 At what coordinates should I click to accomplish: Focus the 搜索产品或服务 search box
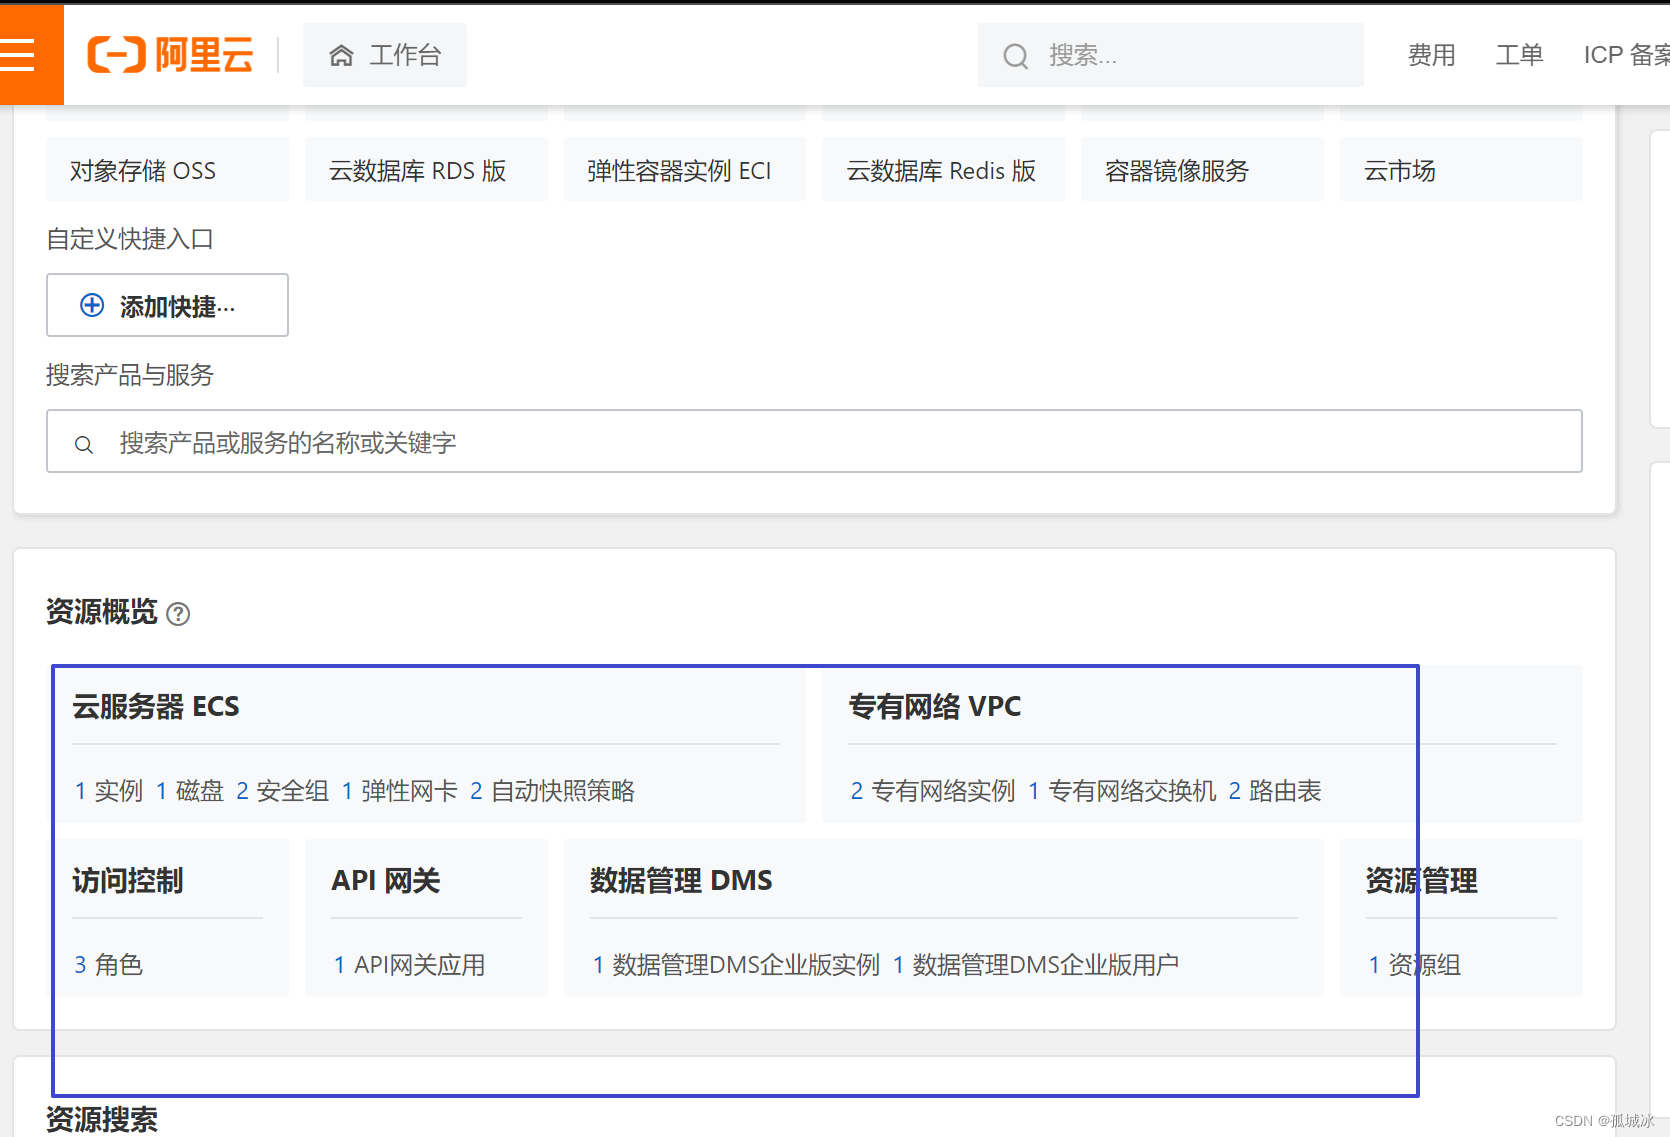pyautogui.click(x=814, y=441)
